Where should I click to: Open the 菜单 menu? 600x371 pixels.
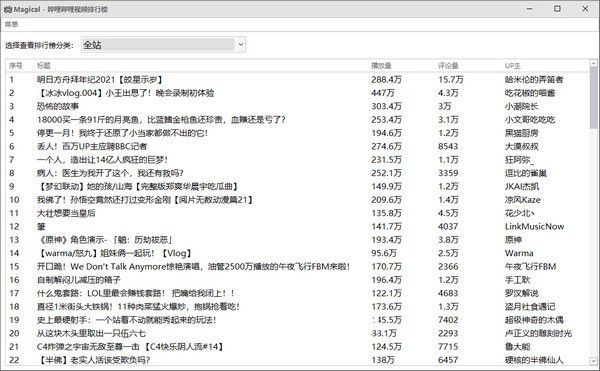pyautogui.click(x=11, y=24)
